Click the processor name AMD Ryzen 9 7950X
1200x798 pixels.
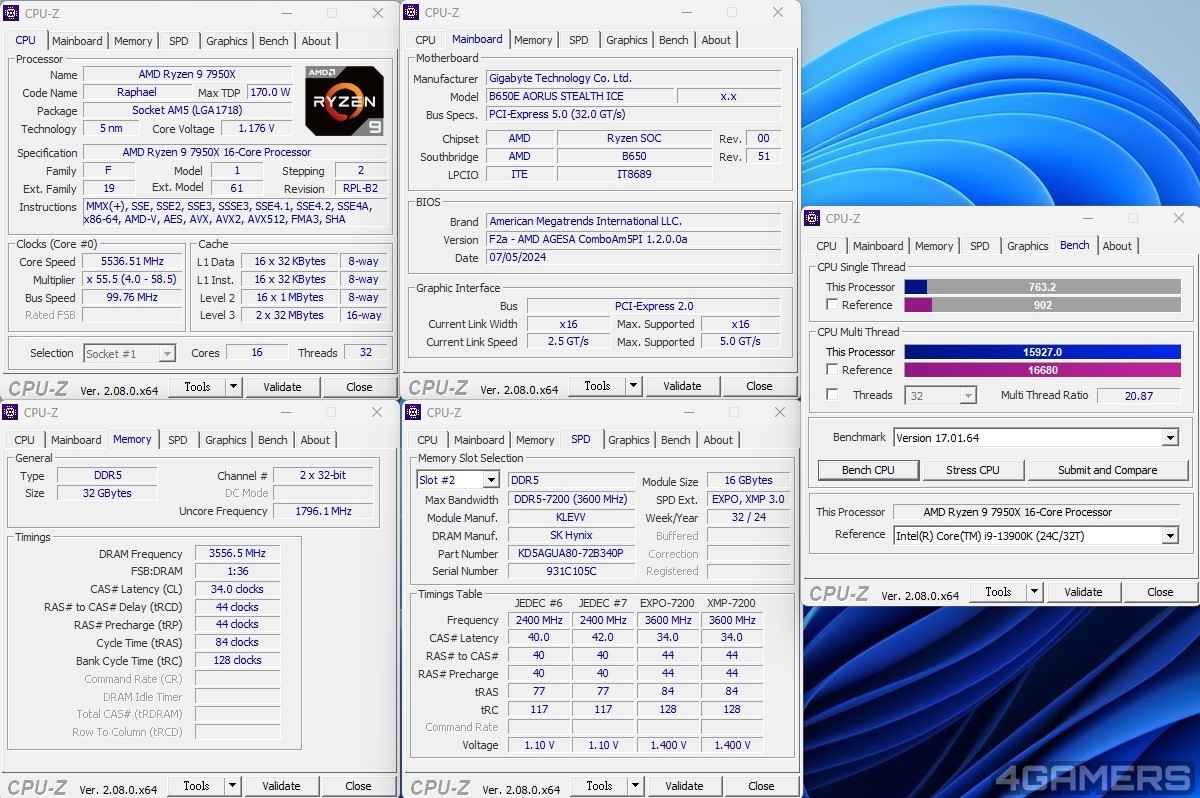coord(187,75)
